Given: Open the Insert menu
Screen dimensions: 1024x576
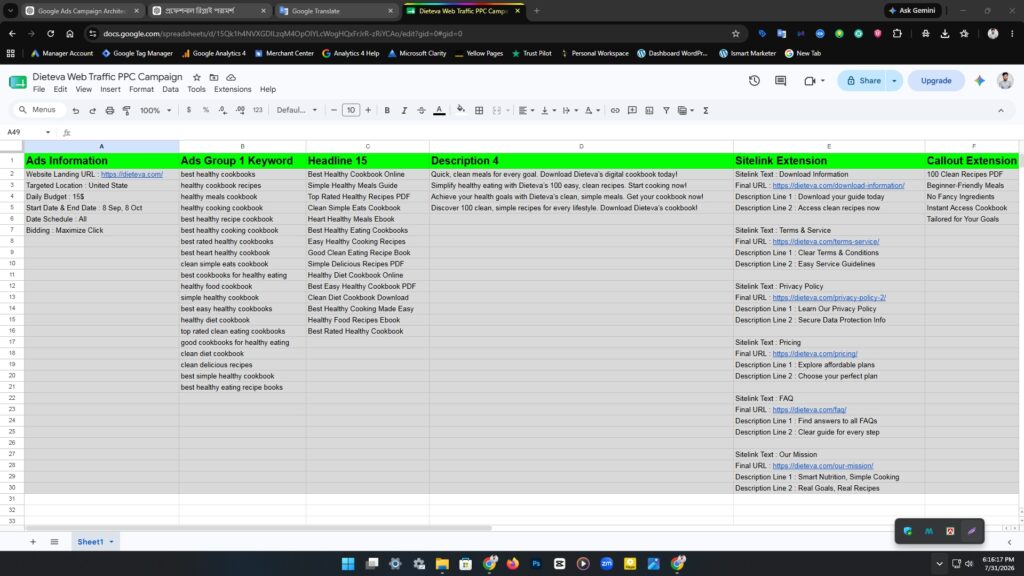Looking at the screenshot, I should [x=110, y=89].
